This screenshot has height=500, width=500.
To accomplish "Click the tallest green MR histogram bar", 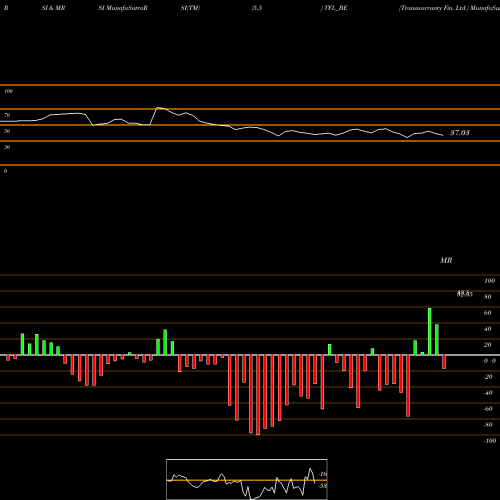I will (x=430, y=332).
